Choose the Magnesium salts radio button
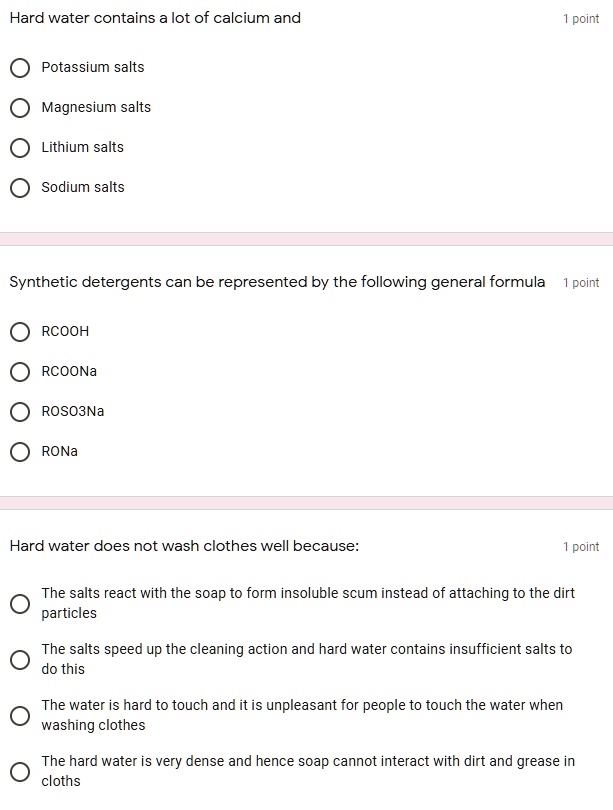 (x=20, y=108)
